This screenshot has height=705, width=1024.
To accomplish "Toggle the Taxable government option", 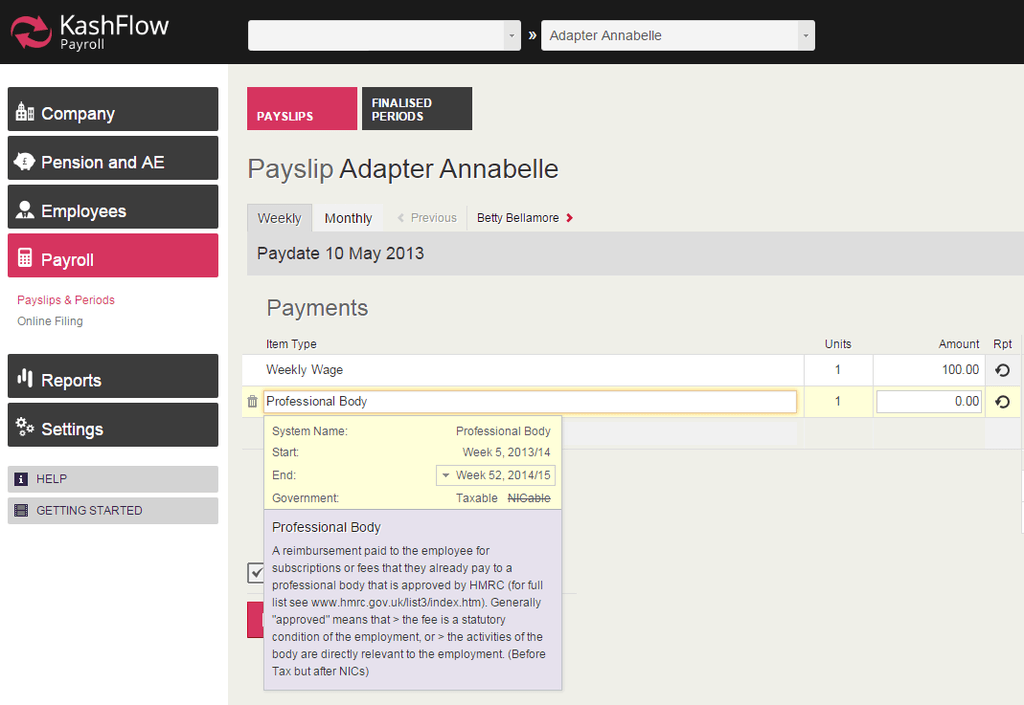I will [477, 498].
